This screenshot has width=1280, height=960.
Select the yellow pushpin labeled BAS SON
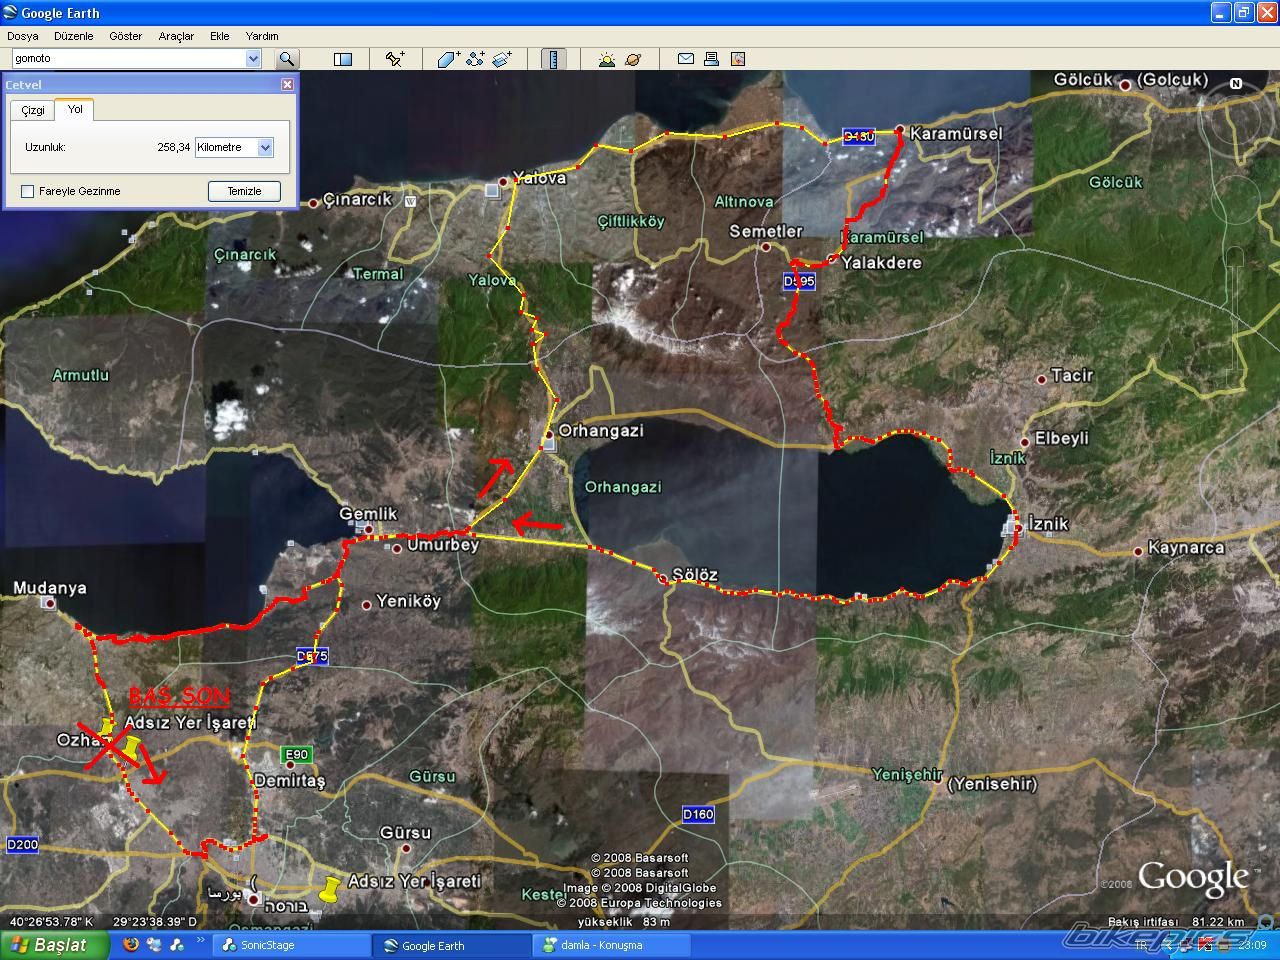[129, 747]
